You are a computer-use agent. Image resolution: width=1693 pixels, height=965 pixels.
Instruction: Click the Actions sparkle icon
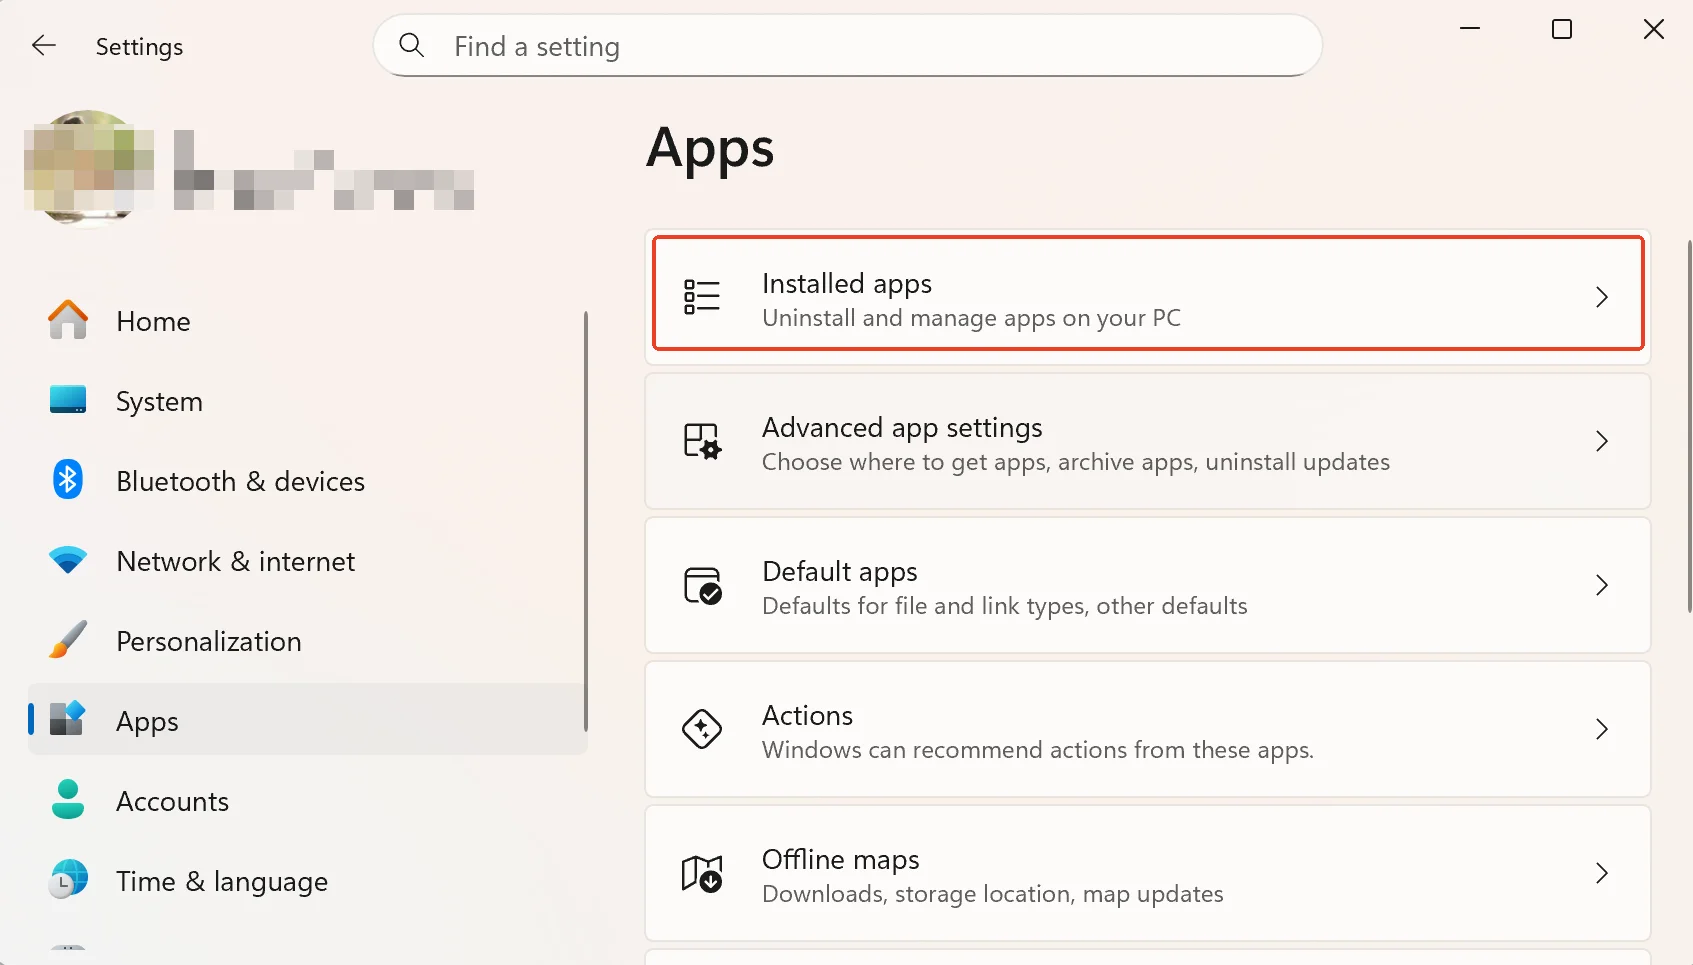[x=701, y=730]
